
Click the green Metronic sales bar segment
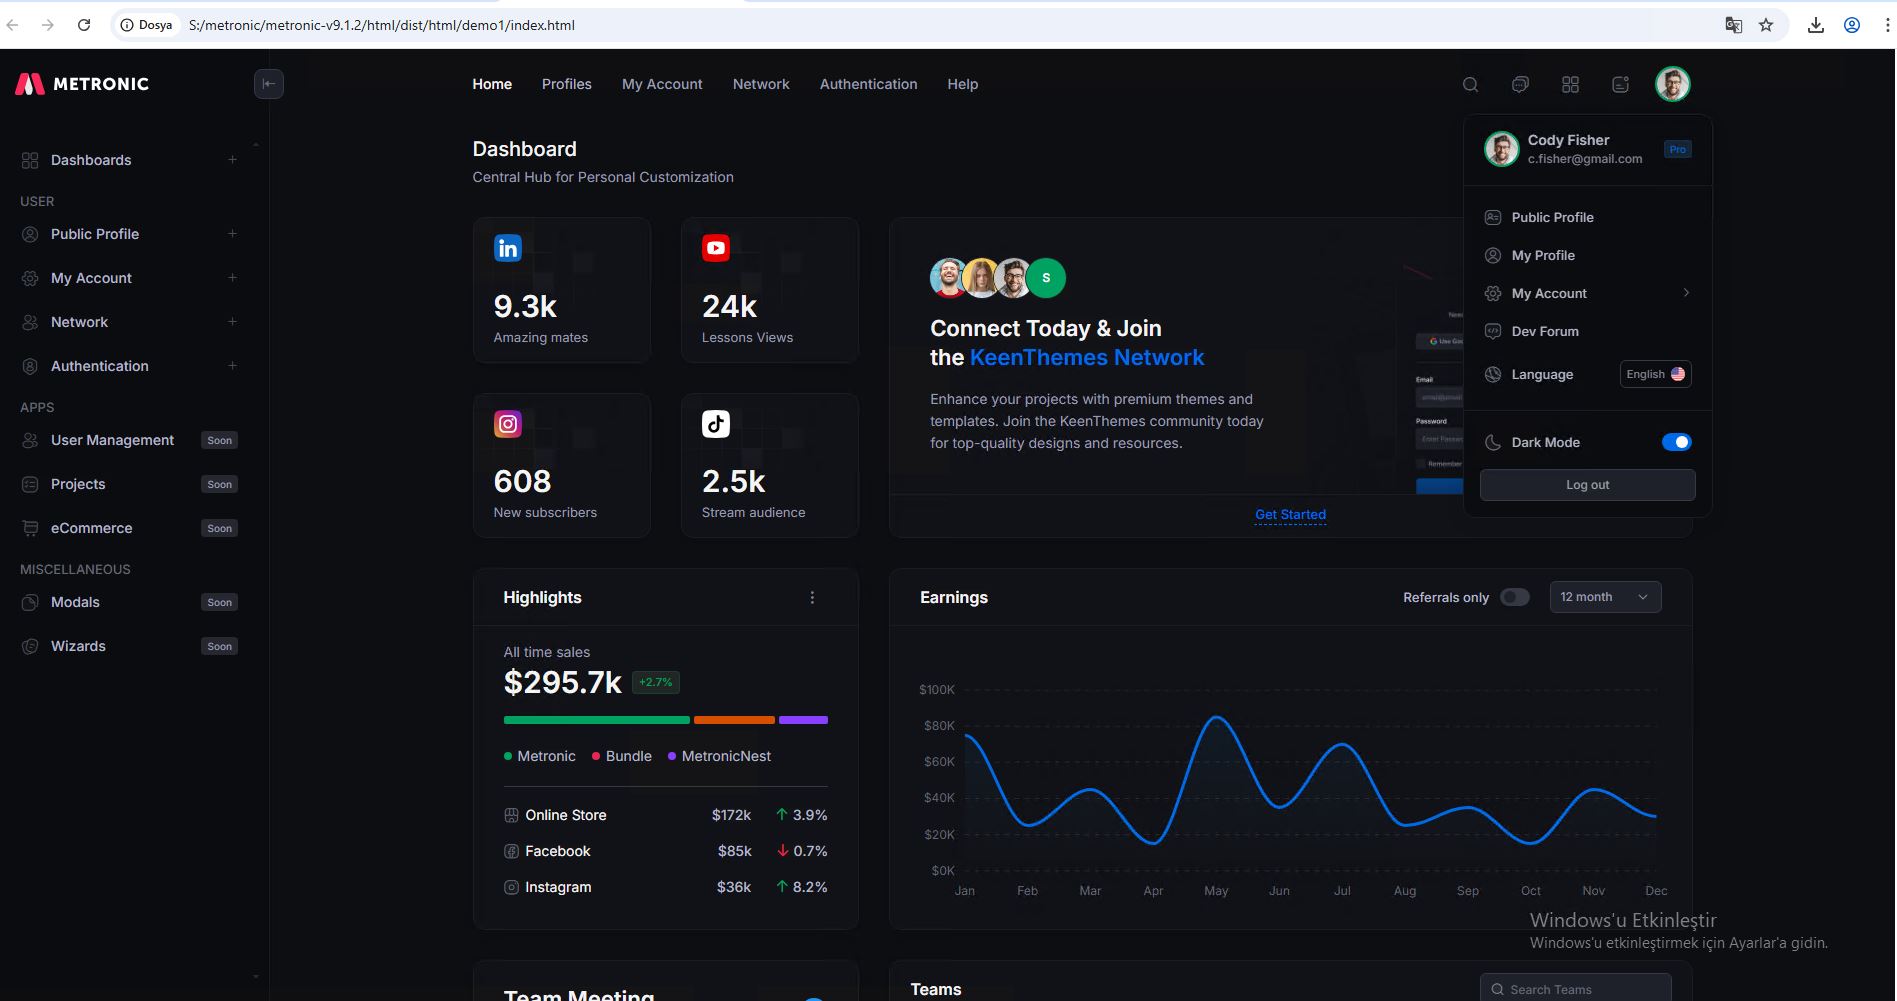pos(596,720)
